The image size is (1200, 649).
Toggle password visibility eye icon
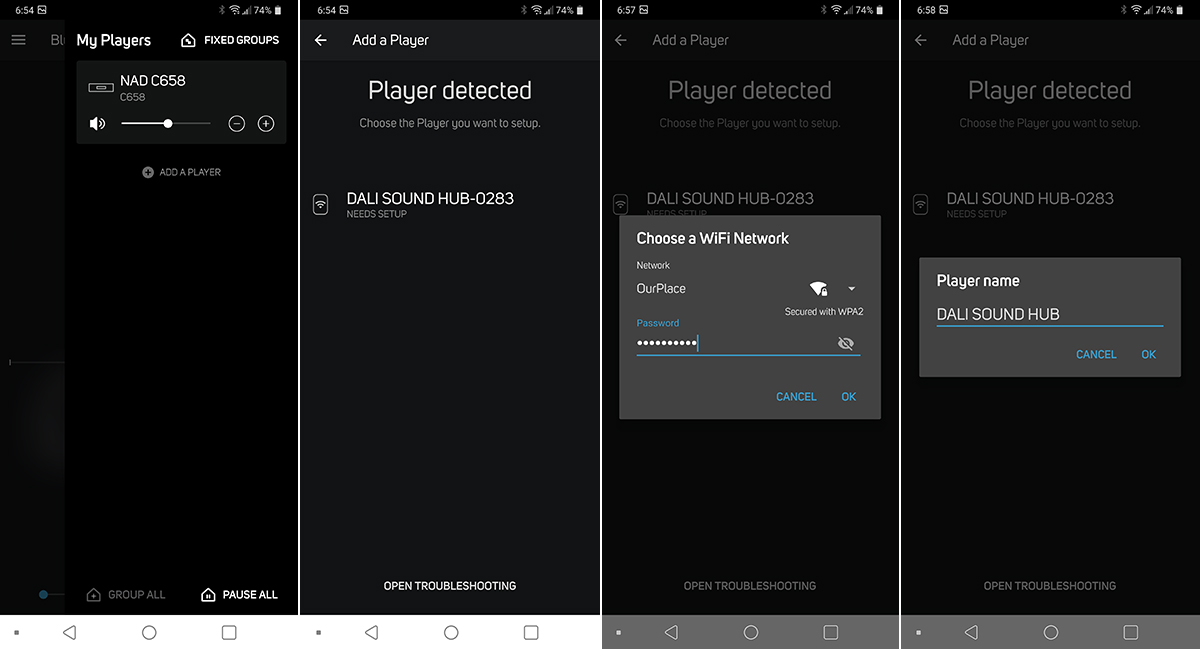(846, 344)
